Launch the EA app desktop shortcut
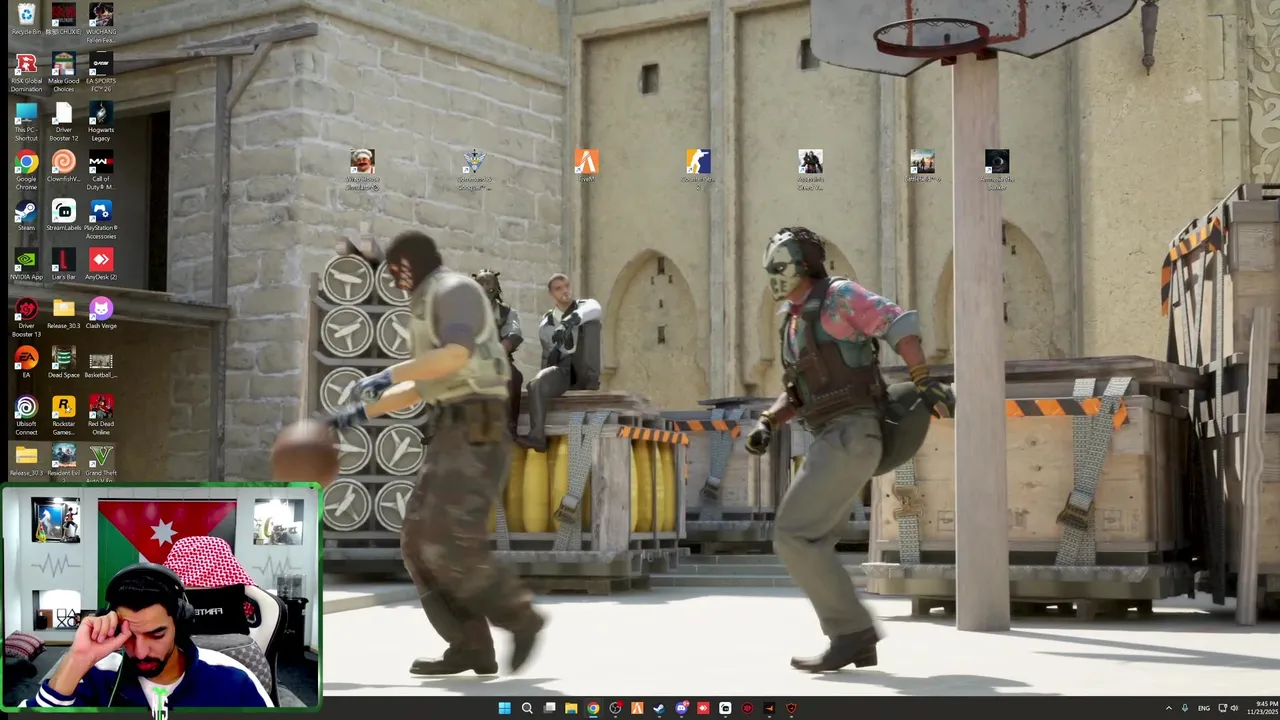The height and width of the screenshot is (720, 1280). [26, 363]
